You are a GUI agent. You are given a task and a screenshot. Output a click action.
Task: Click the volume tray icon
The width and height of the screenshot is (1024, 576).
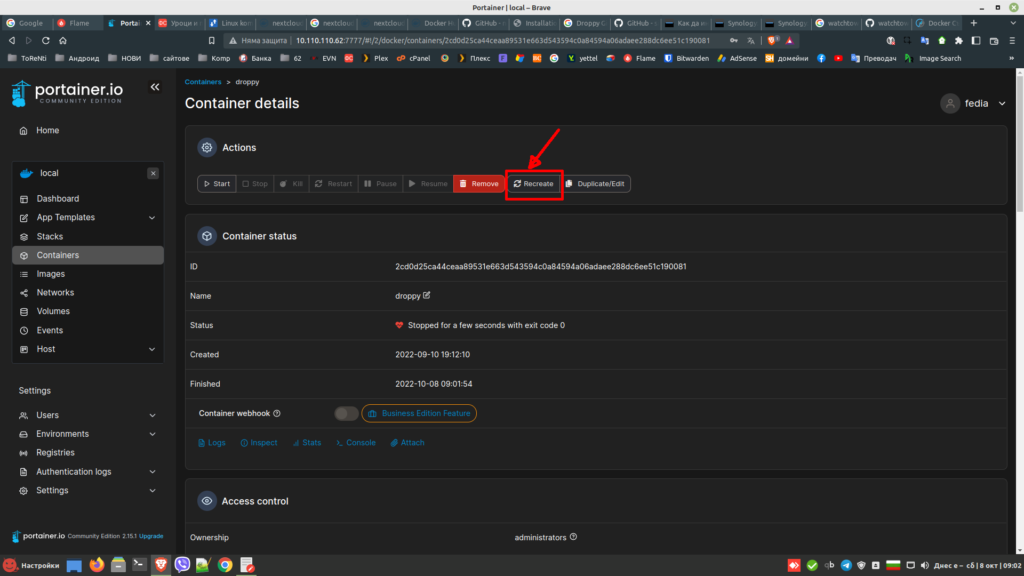924,566
